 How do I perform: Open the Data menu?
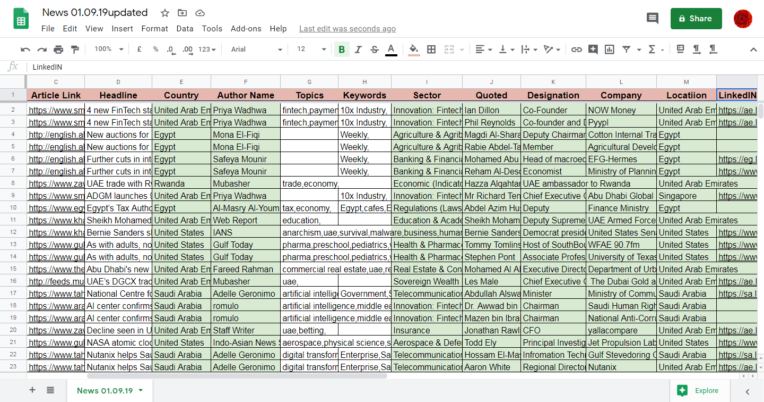click(x=185, y=29)
